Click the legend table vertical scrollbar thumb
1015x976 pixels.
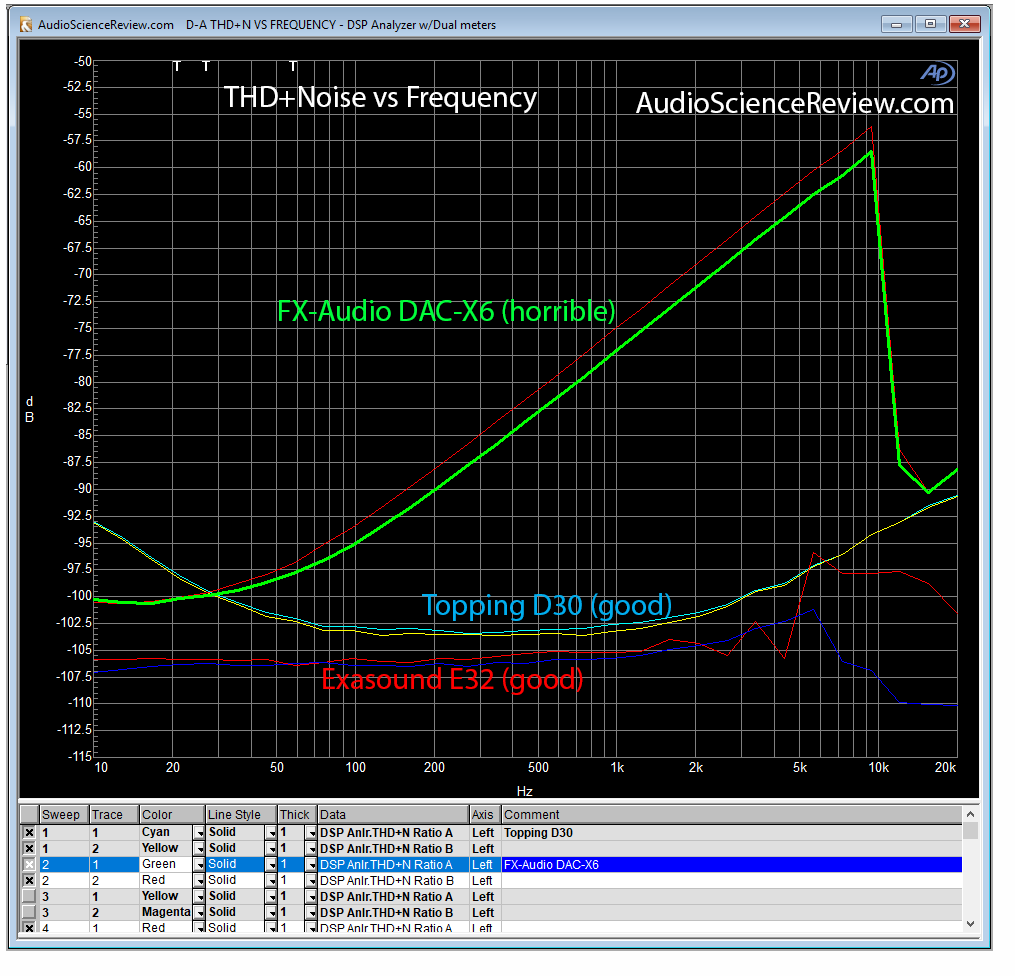[970, 830]
